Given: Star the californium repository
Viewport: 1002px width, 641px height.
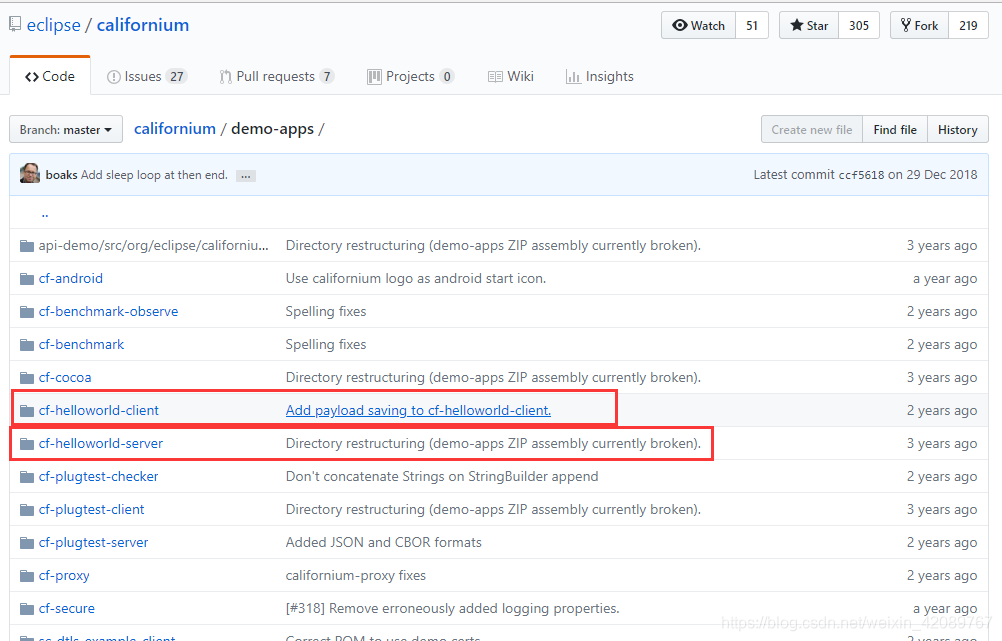Looking at the screenshot, I should 809,26.
